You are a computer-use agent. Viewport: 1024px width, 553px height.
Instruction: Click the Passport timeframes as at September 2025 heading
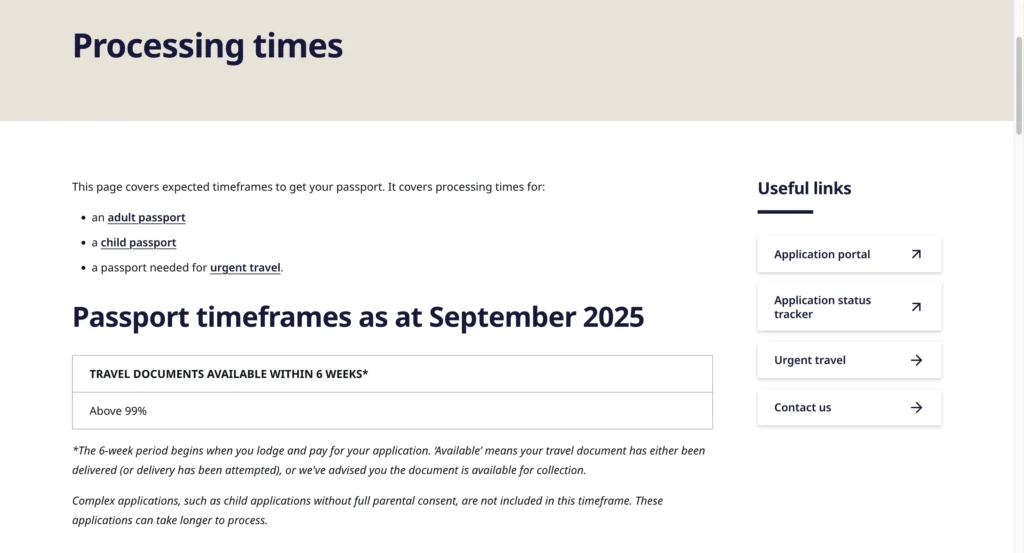[358, 317]
